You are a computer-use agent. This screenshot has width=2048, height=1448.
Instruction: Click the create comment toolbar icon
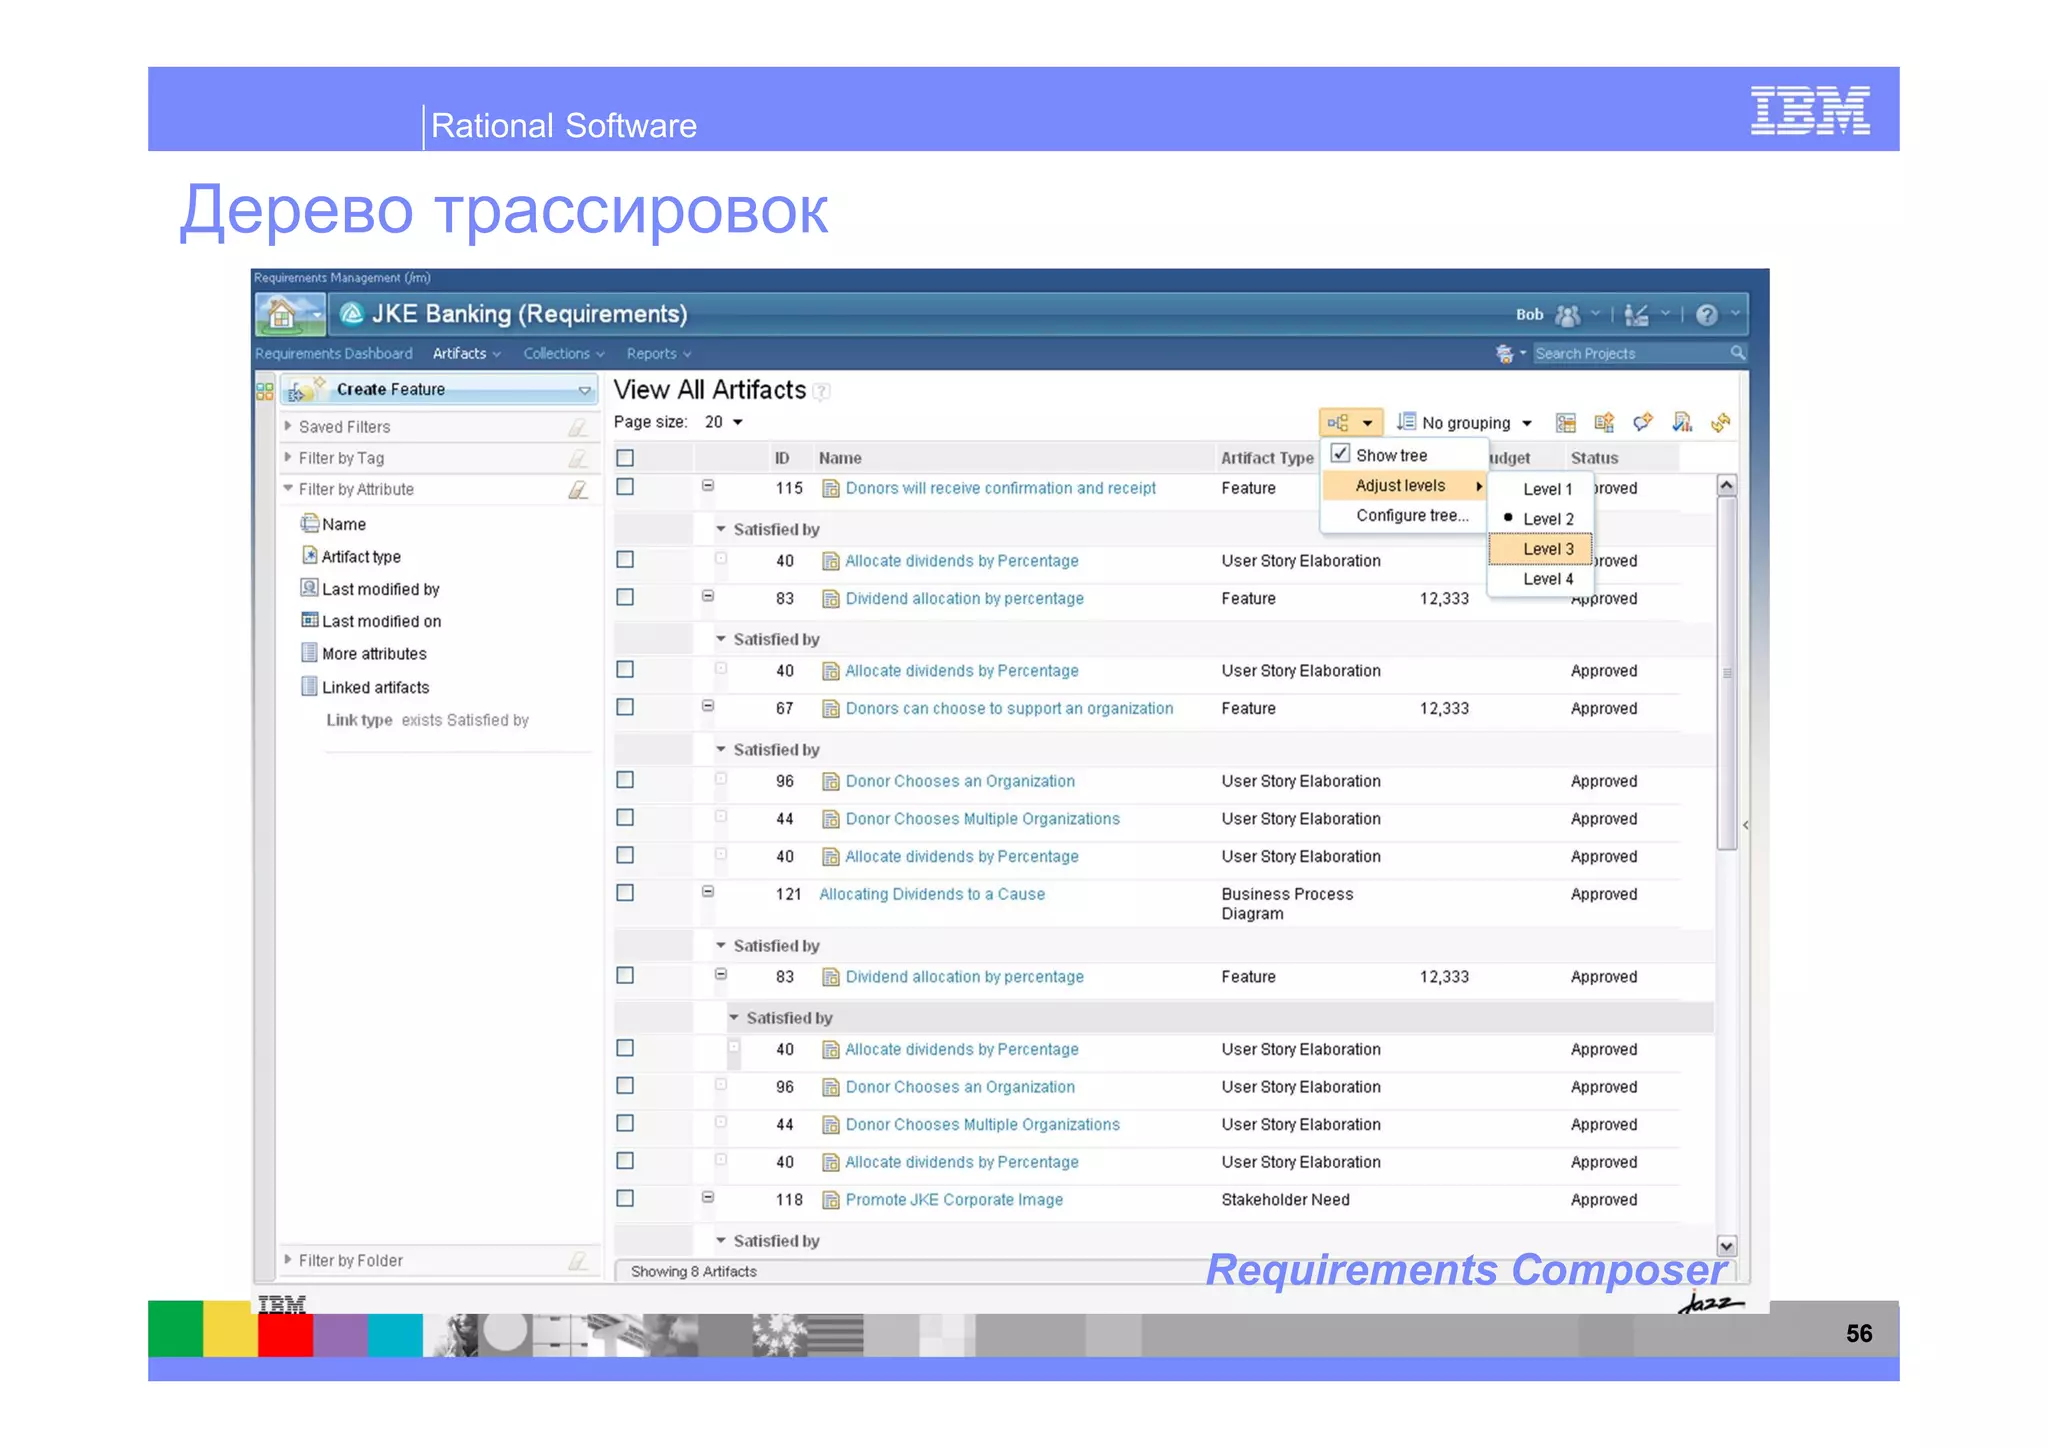[x=1643, y=423]
